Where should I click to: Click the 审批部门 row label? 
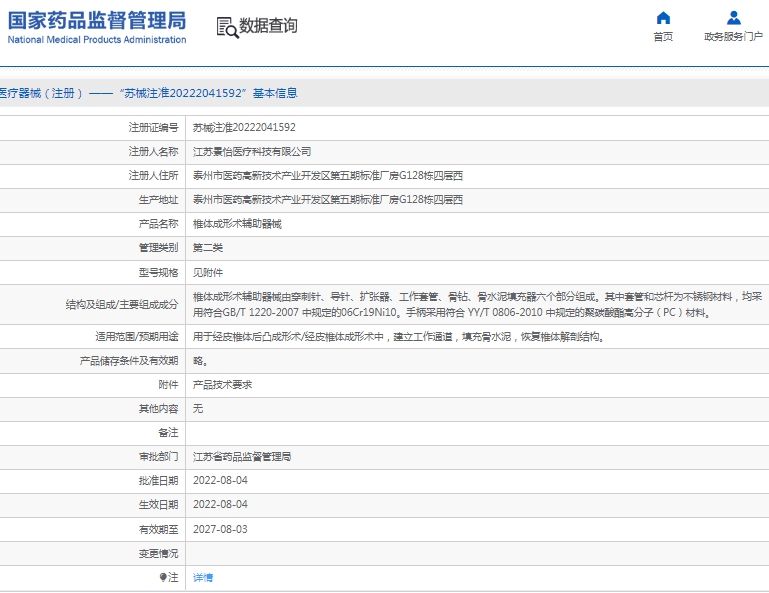(158, 457)
